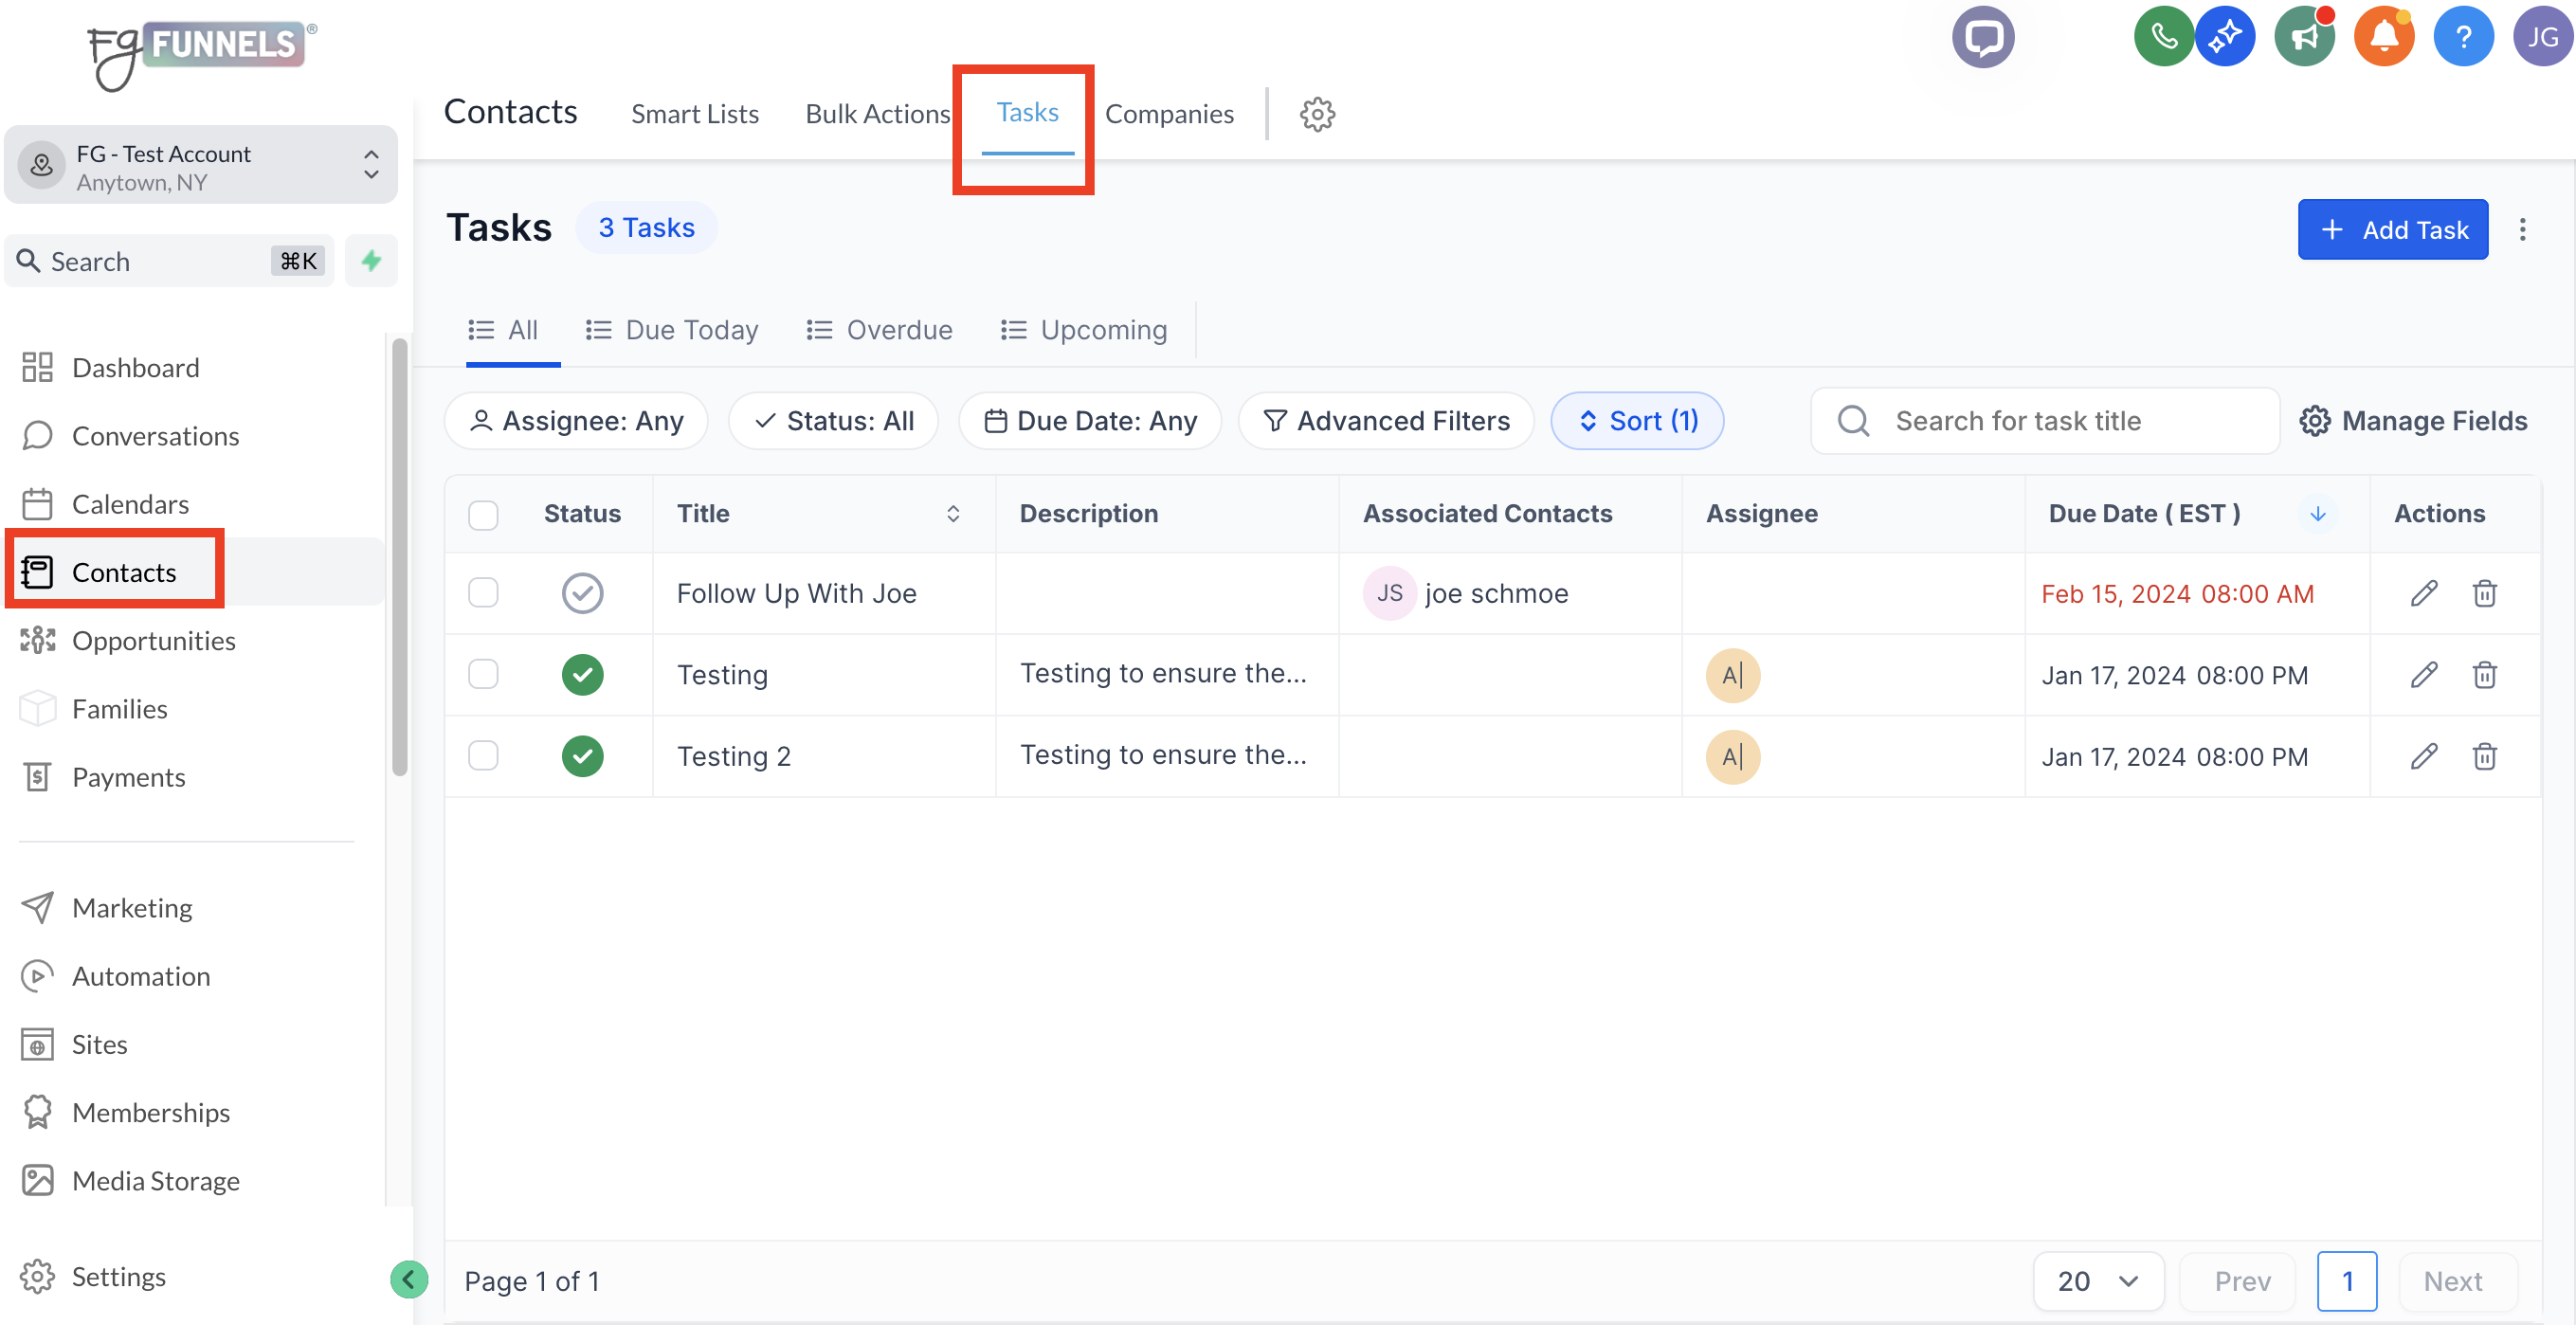Open the orange notifications bell
The image size is (2576, 1325).
click(2383, 37)
